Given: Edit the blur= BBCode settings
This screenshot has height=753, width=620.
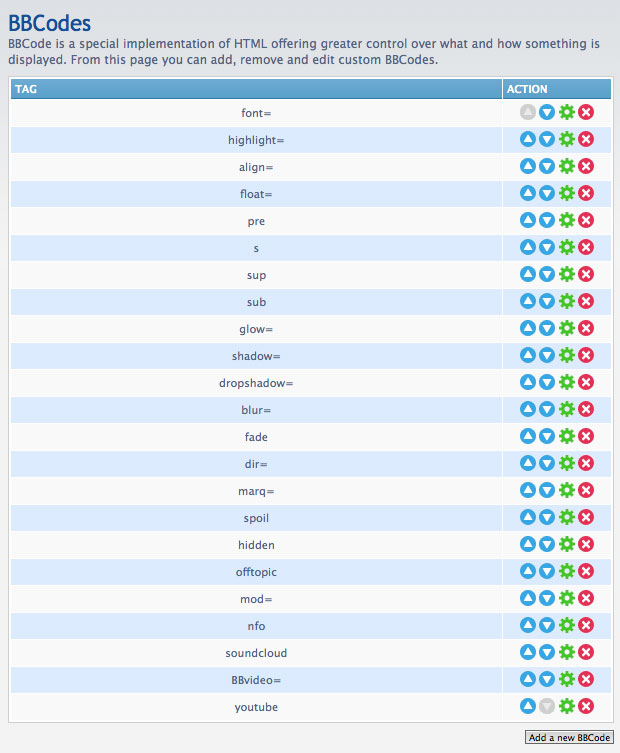Looking at the screenshot, I should [567, 409].
